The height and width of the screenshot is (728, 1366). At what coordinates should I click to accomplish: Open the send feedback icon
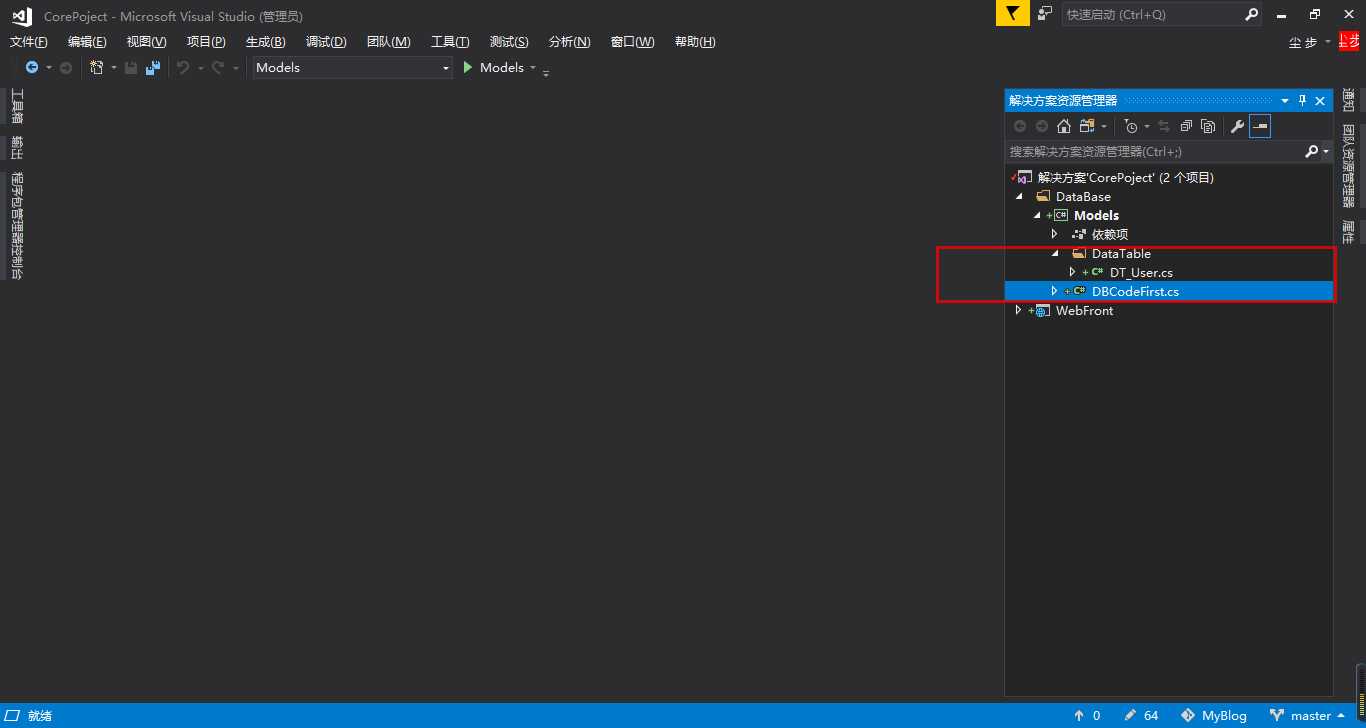click(x=1045, y=14)
